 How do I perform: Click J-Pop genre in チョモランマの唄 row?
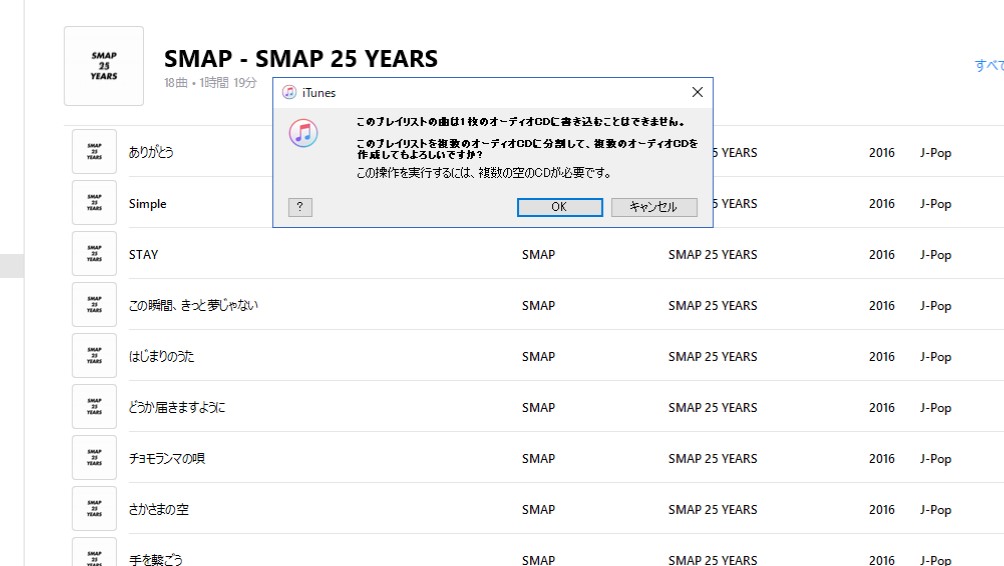(935, 458)
